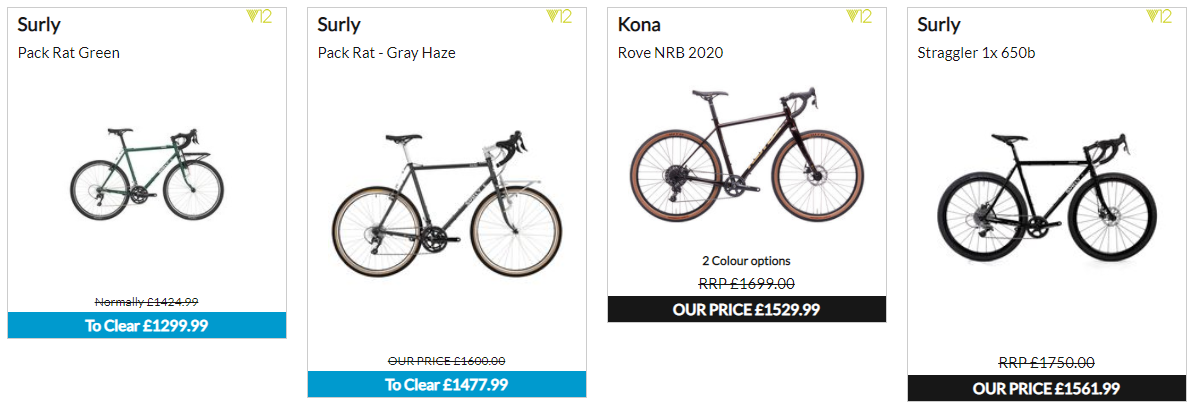1195x416 pixels.
Task: Click the V12 icon on Pack Rat Gray Haze card
Action: tap(559, 17)
